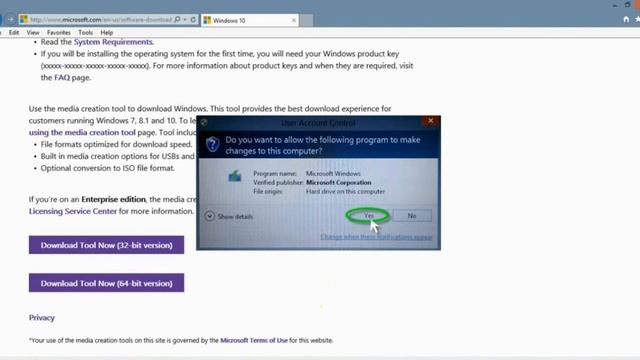
Task: Download Tool Now 64-bit version
Action: [x=106, y=283]
